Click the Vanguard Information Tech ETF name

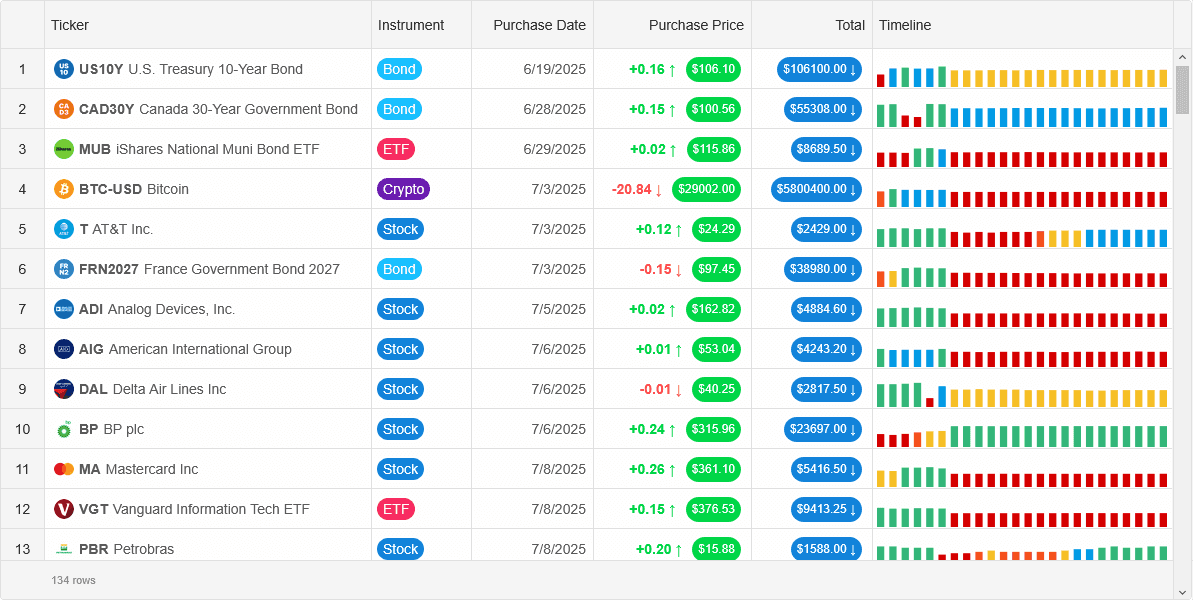[x=212, y=509]
